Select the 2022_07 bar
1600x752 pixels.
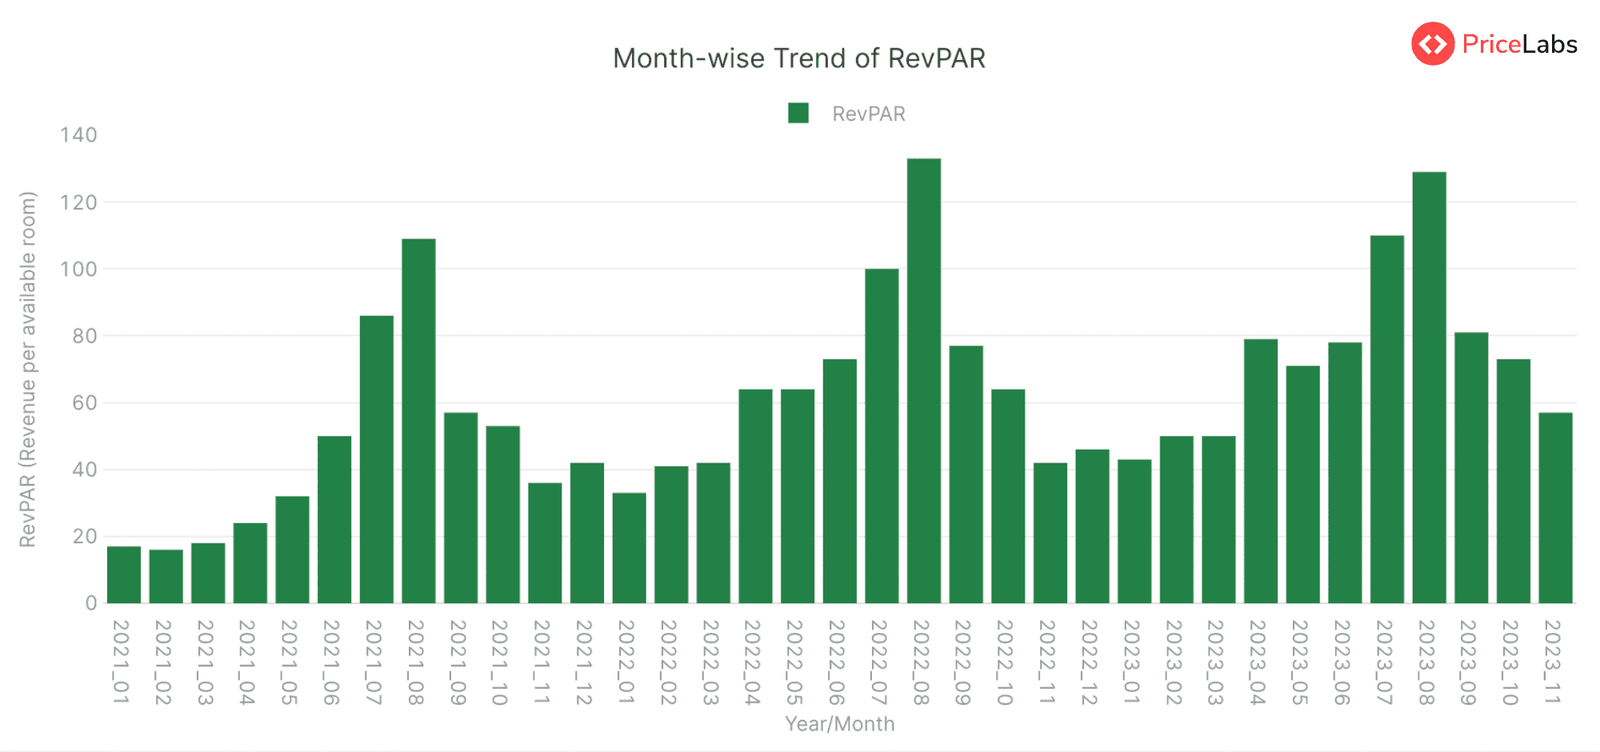pyautogui.click(x=882, y=436)
